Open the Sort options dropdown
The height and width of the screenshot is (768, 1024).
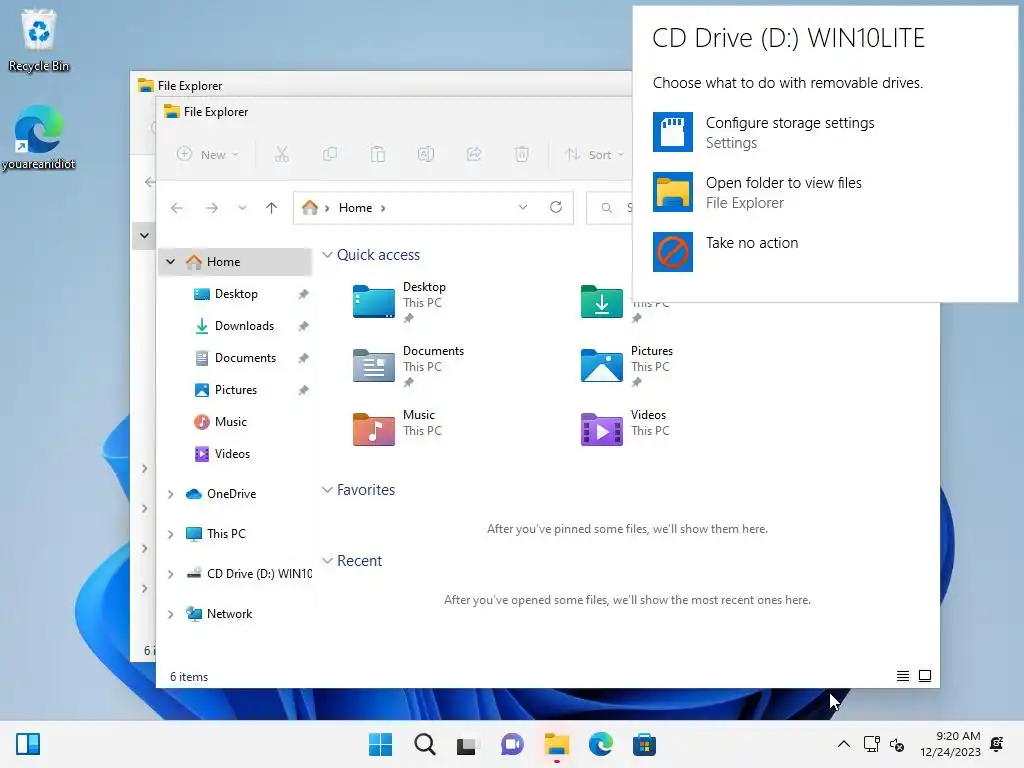[x=595, y=155]
